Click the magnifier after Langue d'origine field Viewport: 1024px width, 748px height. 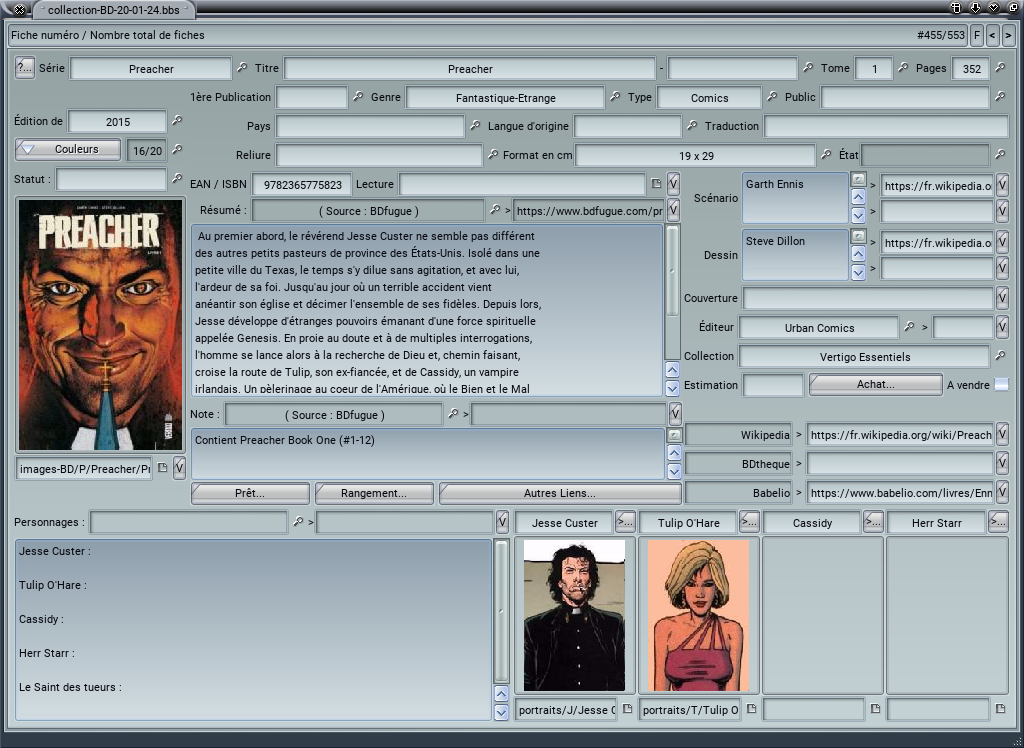pyautogui.click(x=692, y=125)
